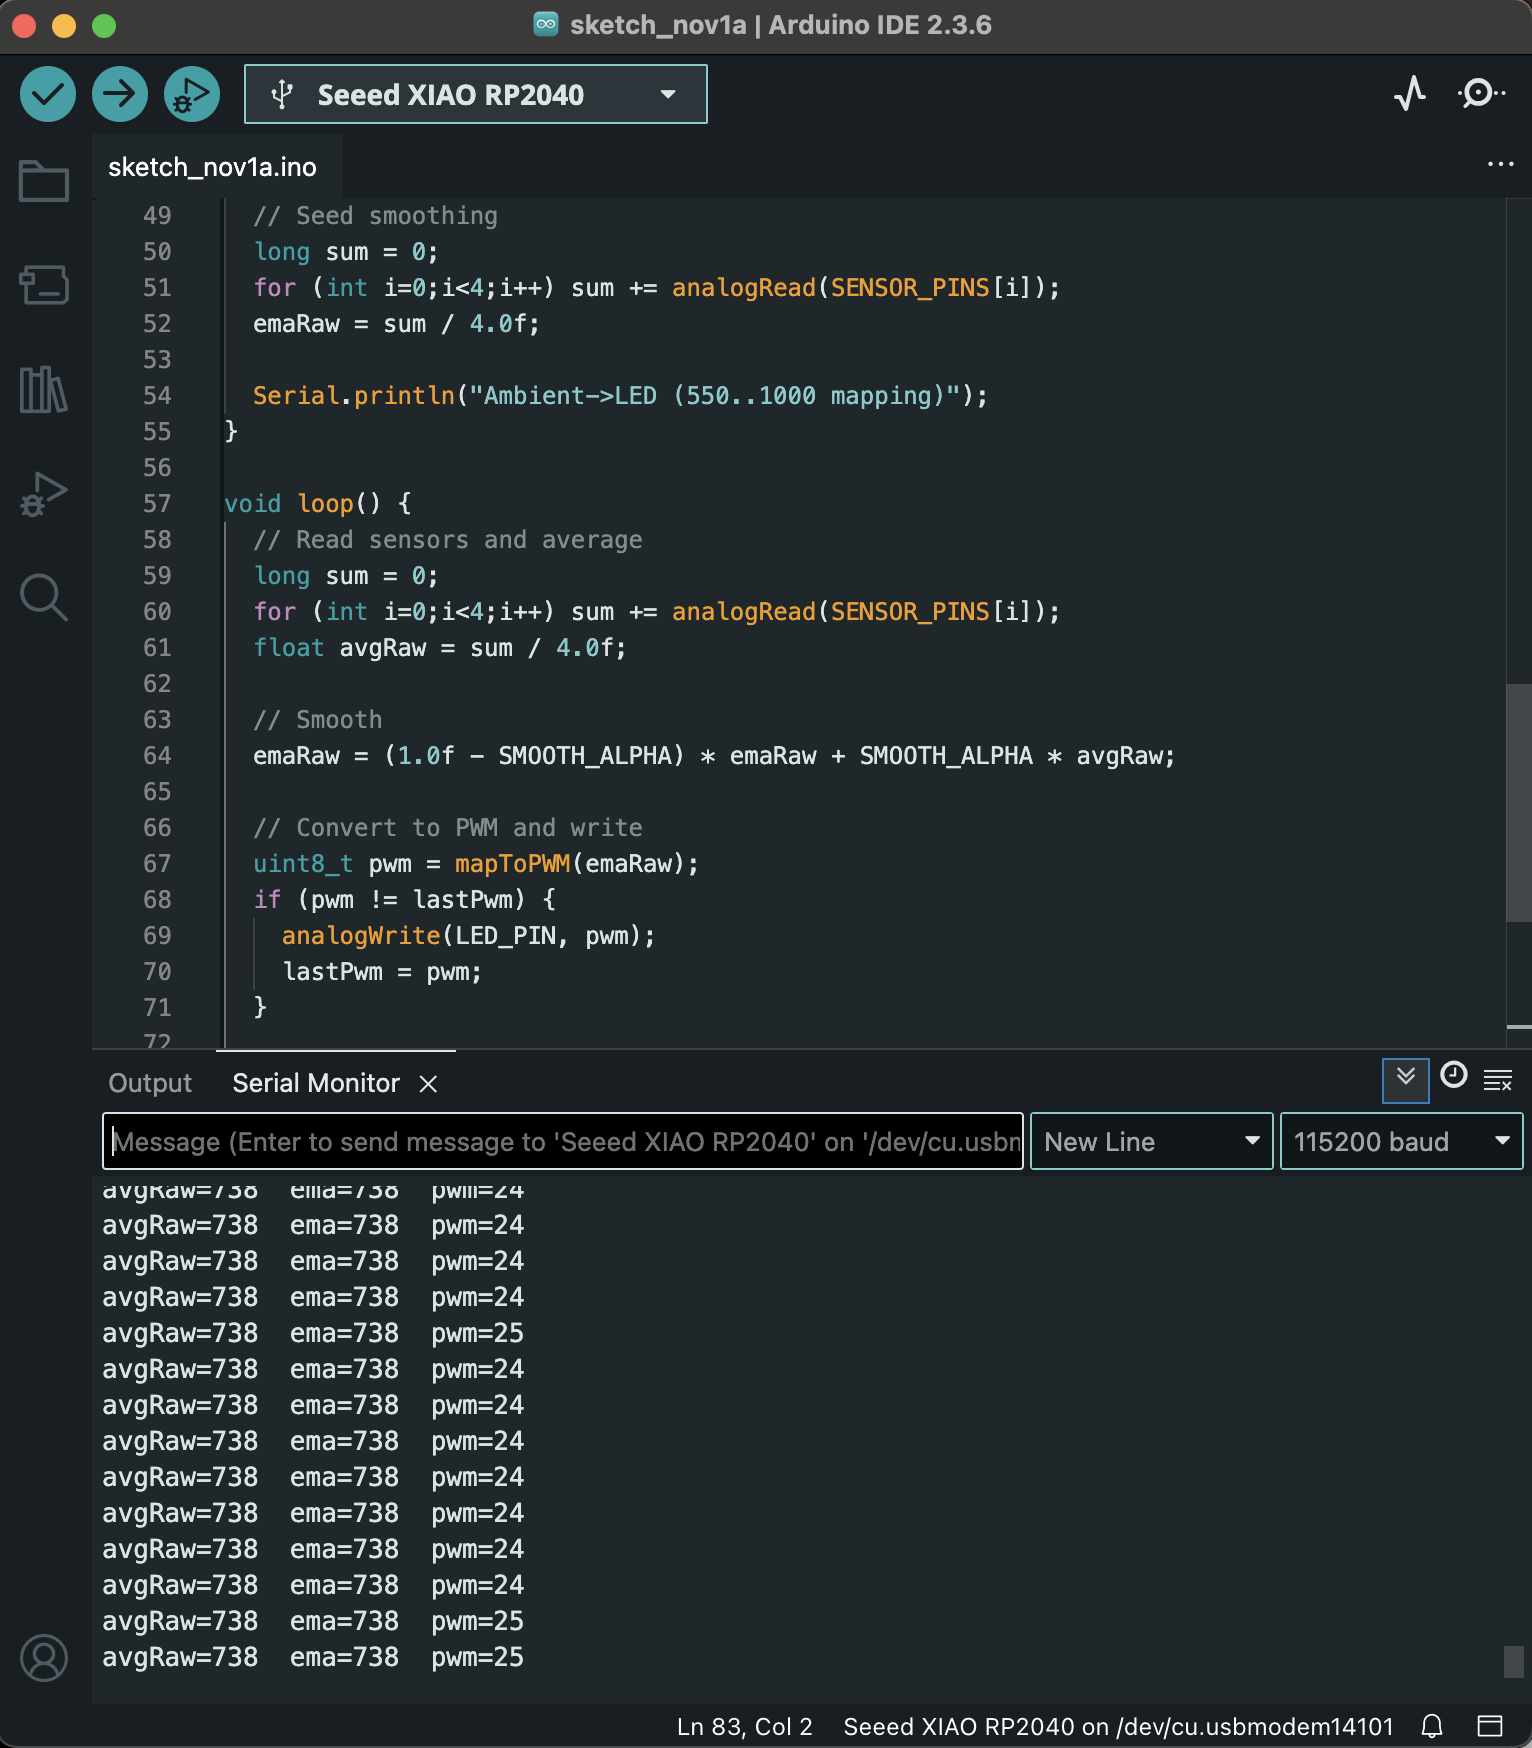Clear the Serial Monitor output
This screenshot has height=1748, width=1532.
click(x=1497, y=1080)
